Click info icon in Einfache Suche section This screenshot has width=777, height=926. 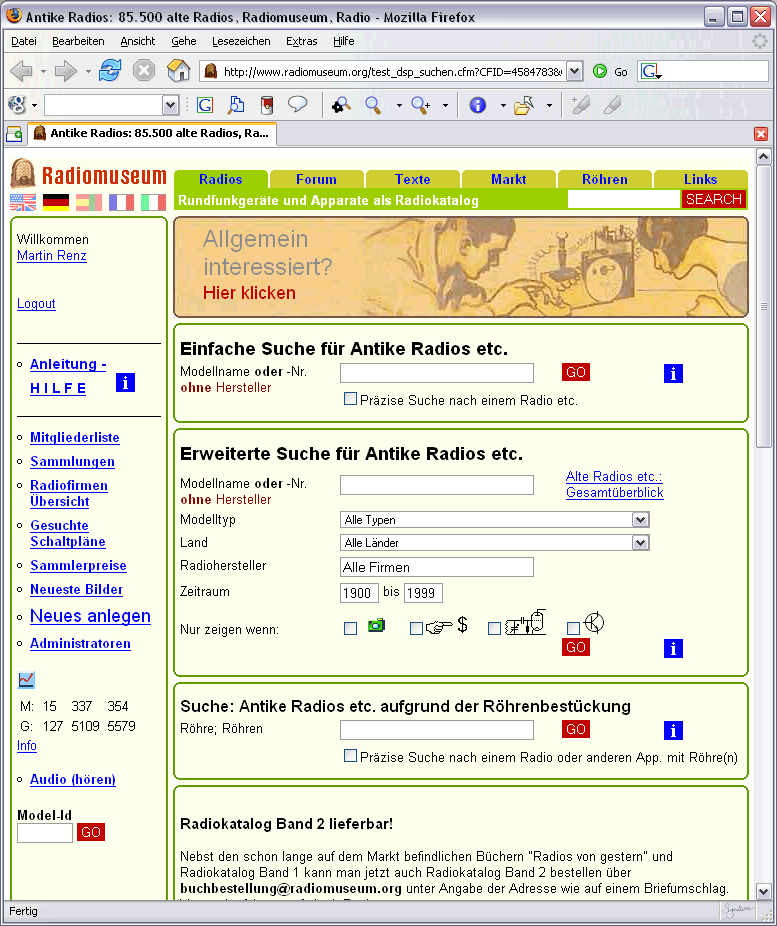[673, 373]
